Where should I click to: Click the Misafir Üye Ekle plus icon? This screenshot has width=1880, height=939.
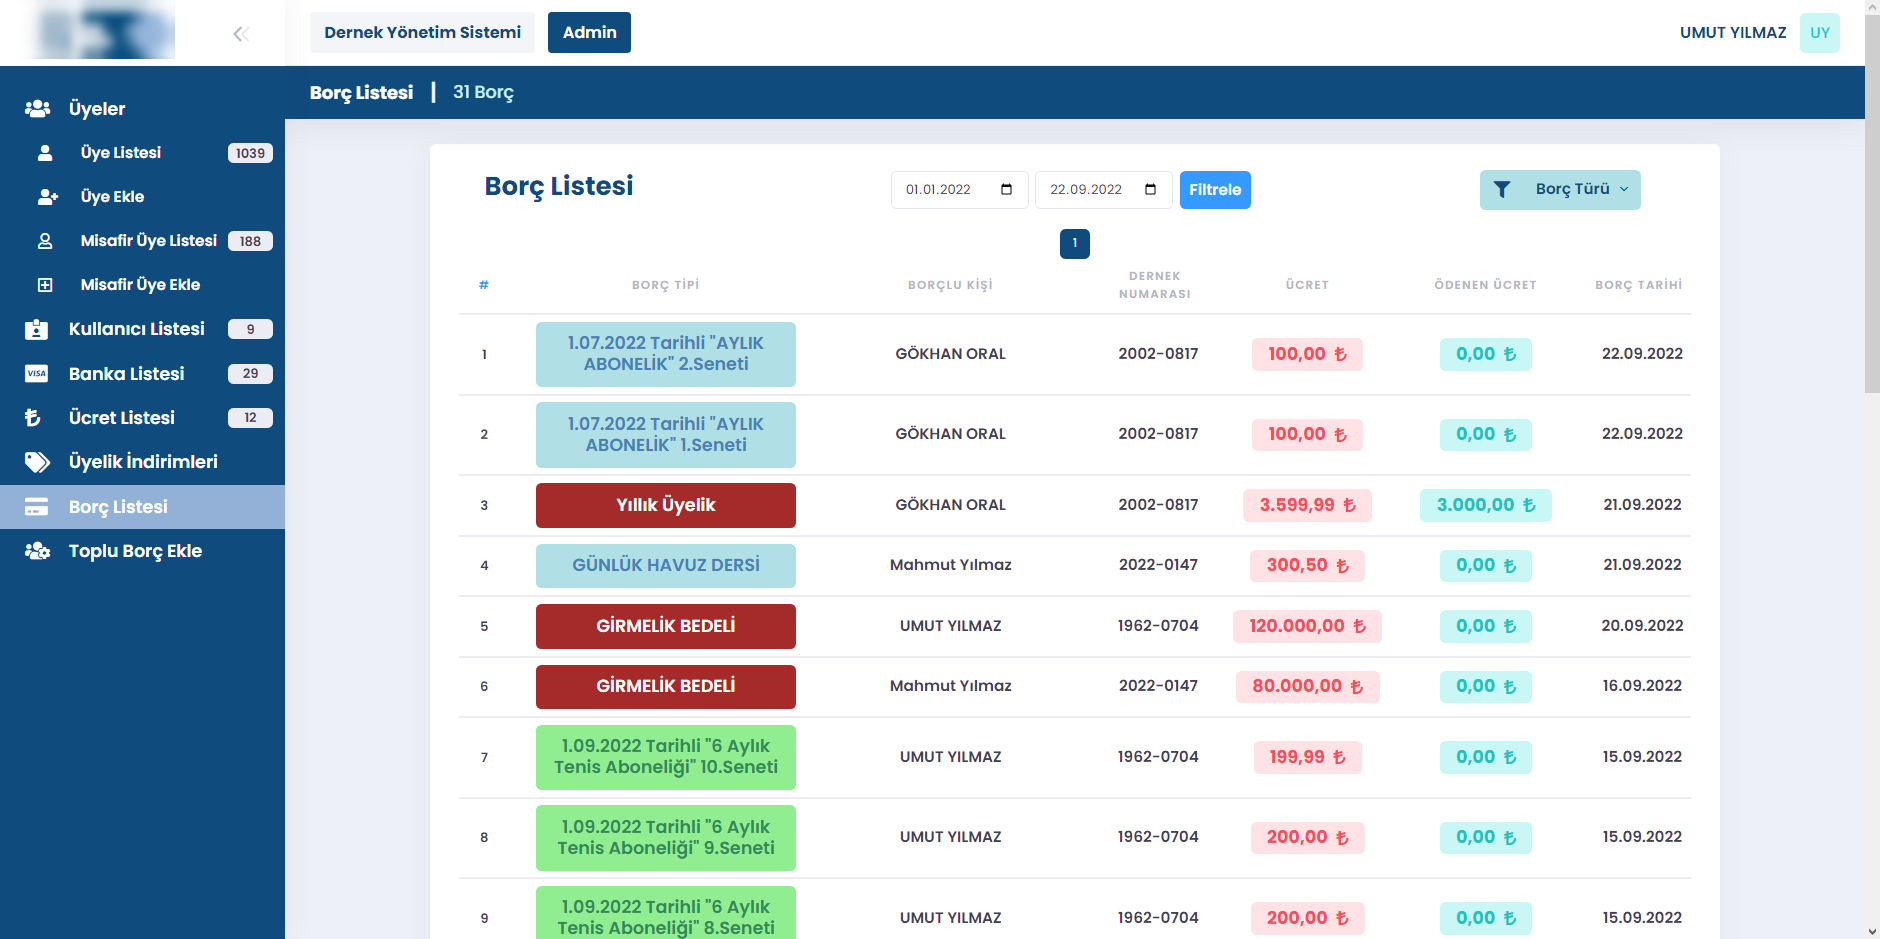pos(45,285)
